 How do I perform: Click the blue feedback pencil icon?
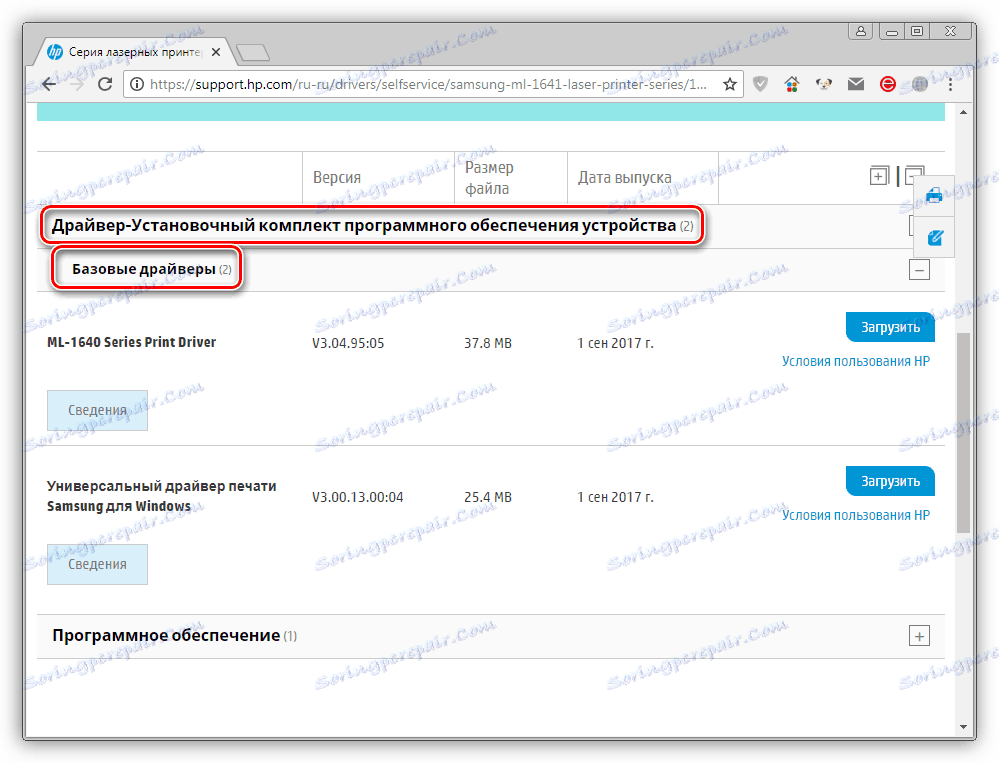932,238
